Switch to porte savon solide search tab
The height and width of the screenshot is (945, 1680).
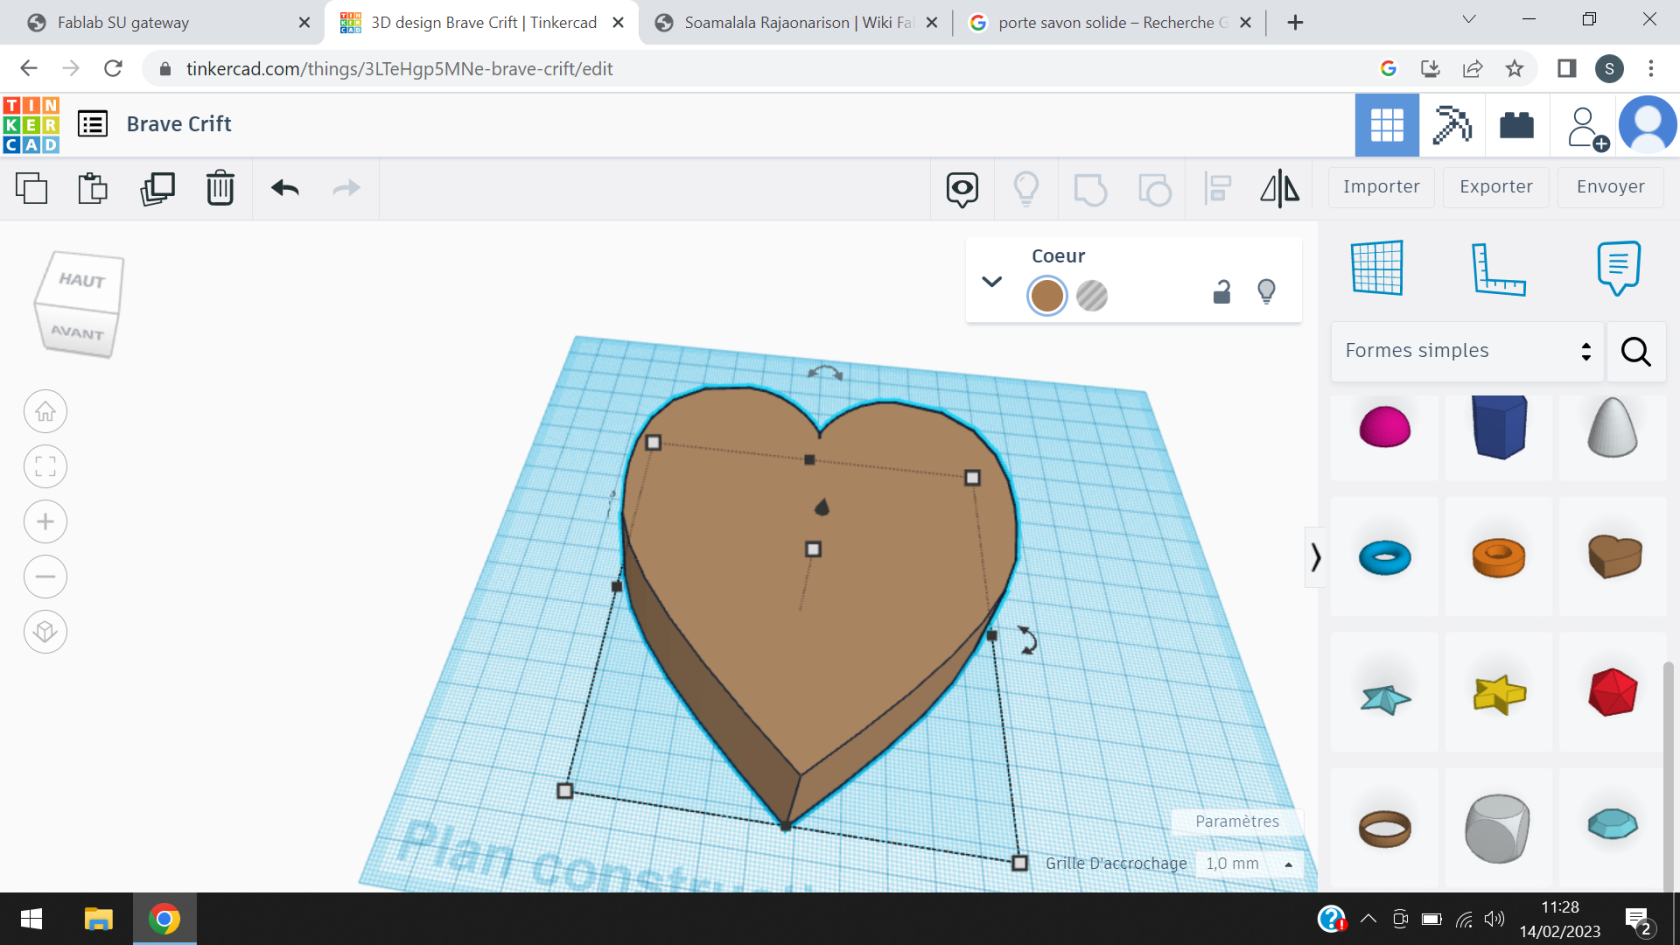pos(1112,22)
